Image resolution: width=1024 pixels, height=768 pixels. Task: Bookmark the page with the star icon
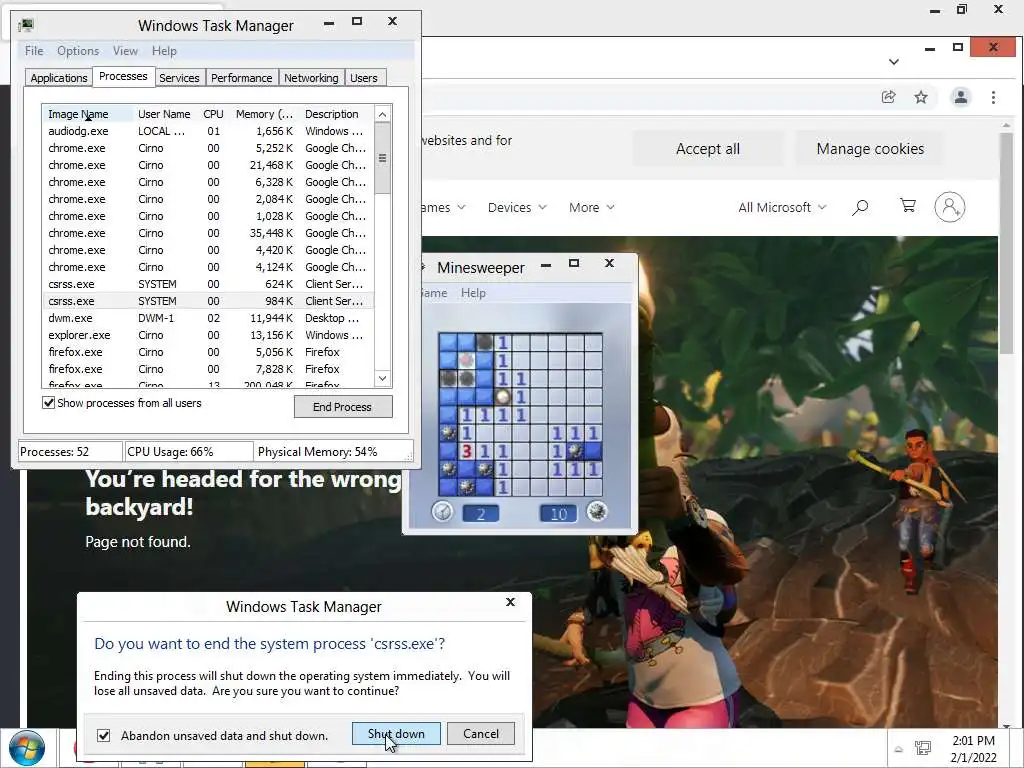(921, 97)
